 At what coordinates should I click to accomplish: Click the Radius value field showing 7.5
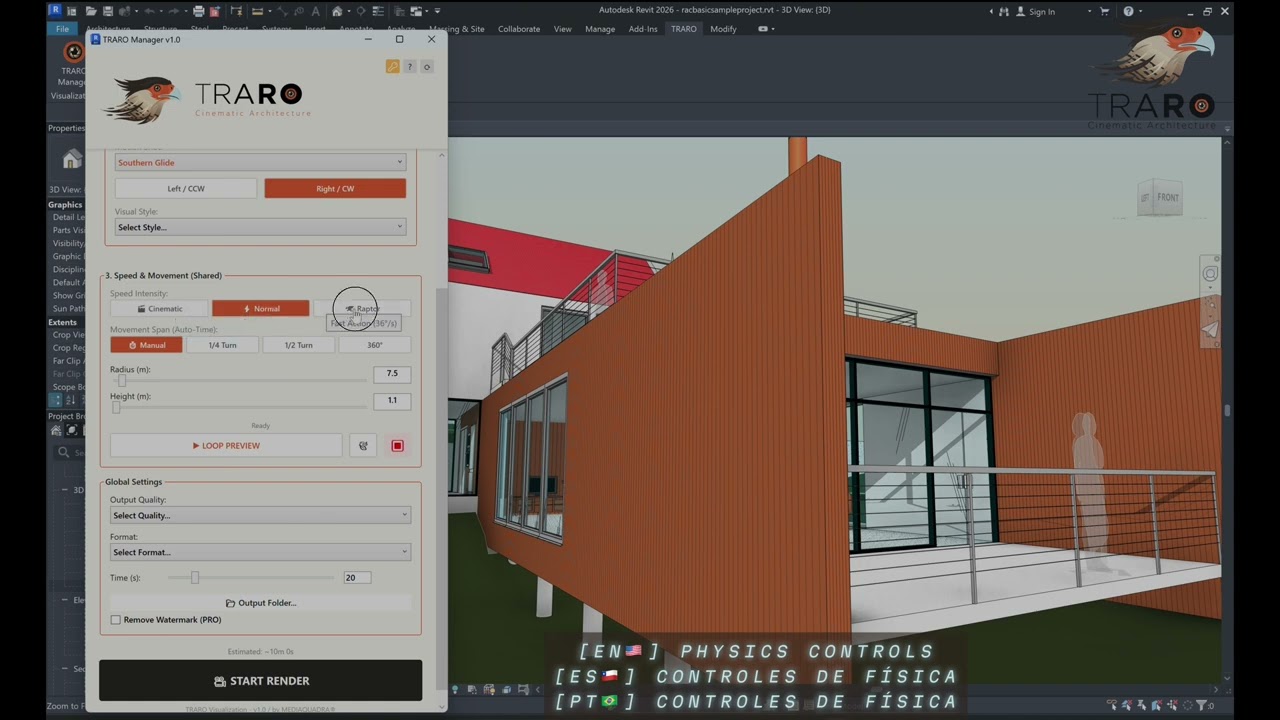click(392, 373)
